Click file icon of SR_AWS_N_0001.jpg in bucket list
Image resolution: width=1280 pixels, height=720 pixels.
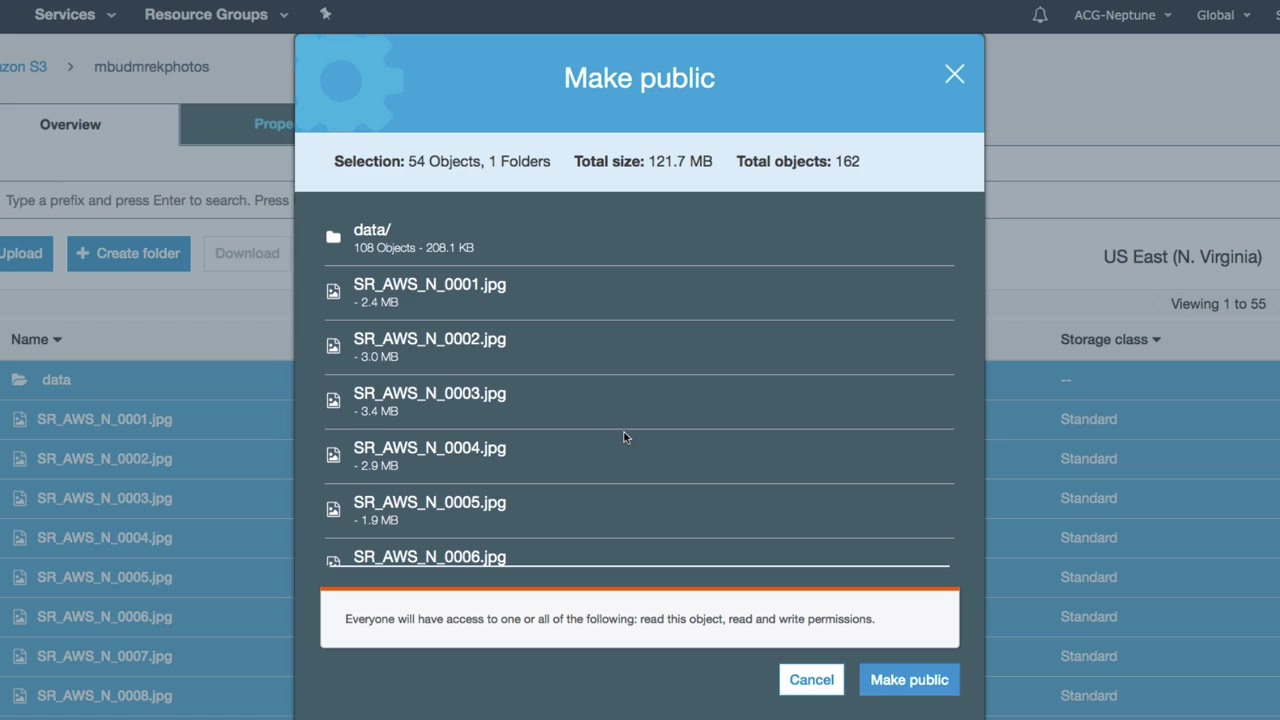point(19,420)
